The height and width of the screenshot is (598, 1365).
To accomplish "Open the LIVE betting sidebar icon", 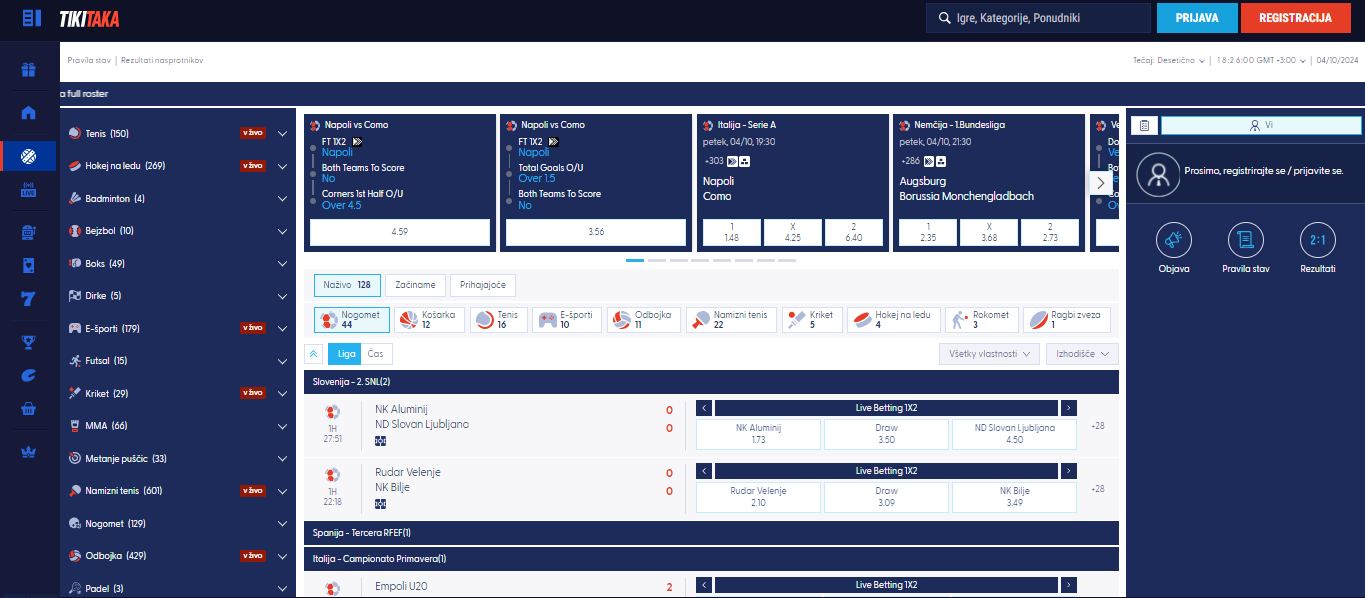I will pyautogui.click(x=29, y=190).
